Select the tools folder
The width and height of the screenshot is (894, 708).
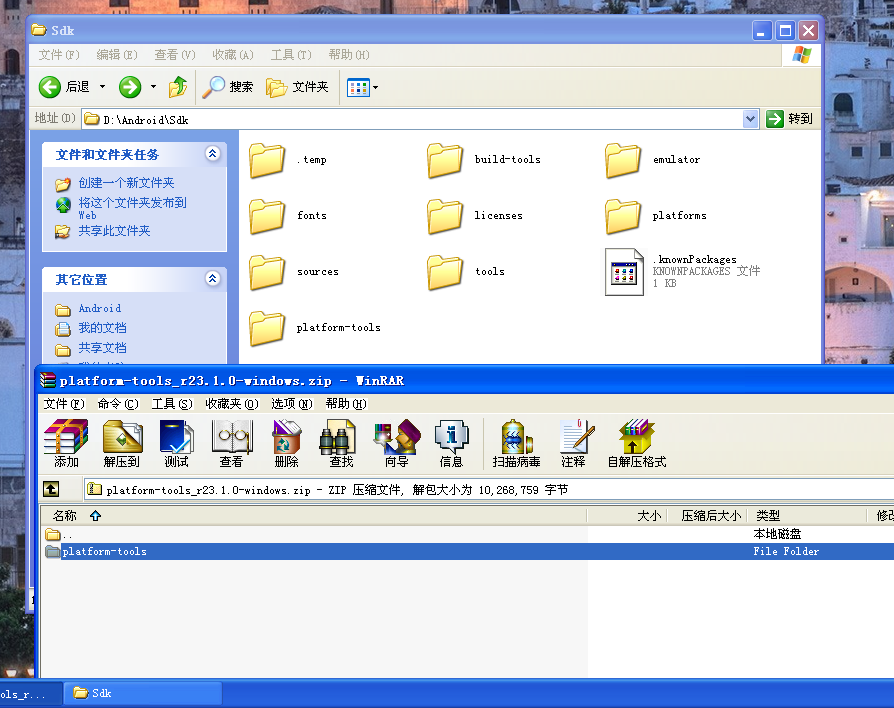click(466, 272)
